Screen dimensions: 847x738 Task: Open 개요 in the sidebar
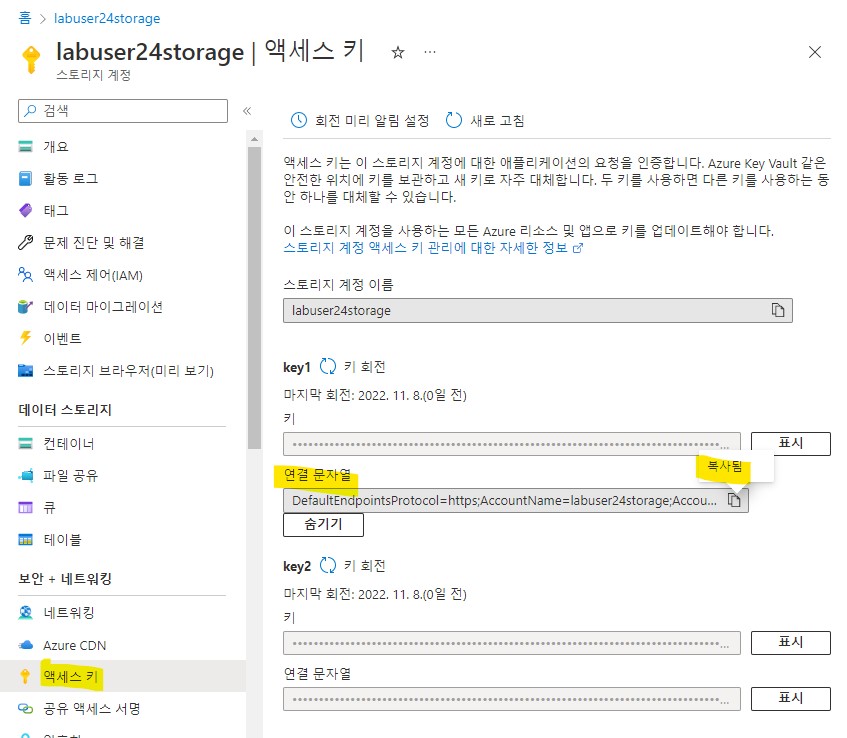coord(56,146)
